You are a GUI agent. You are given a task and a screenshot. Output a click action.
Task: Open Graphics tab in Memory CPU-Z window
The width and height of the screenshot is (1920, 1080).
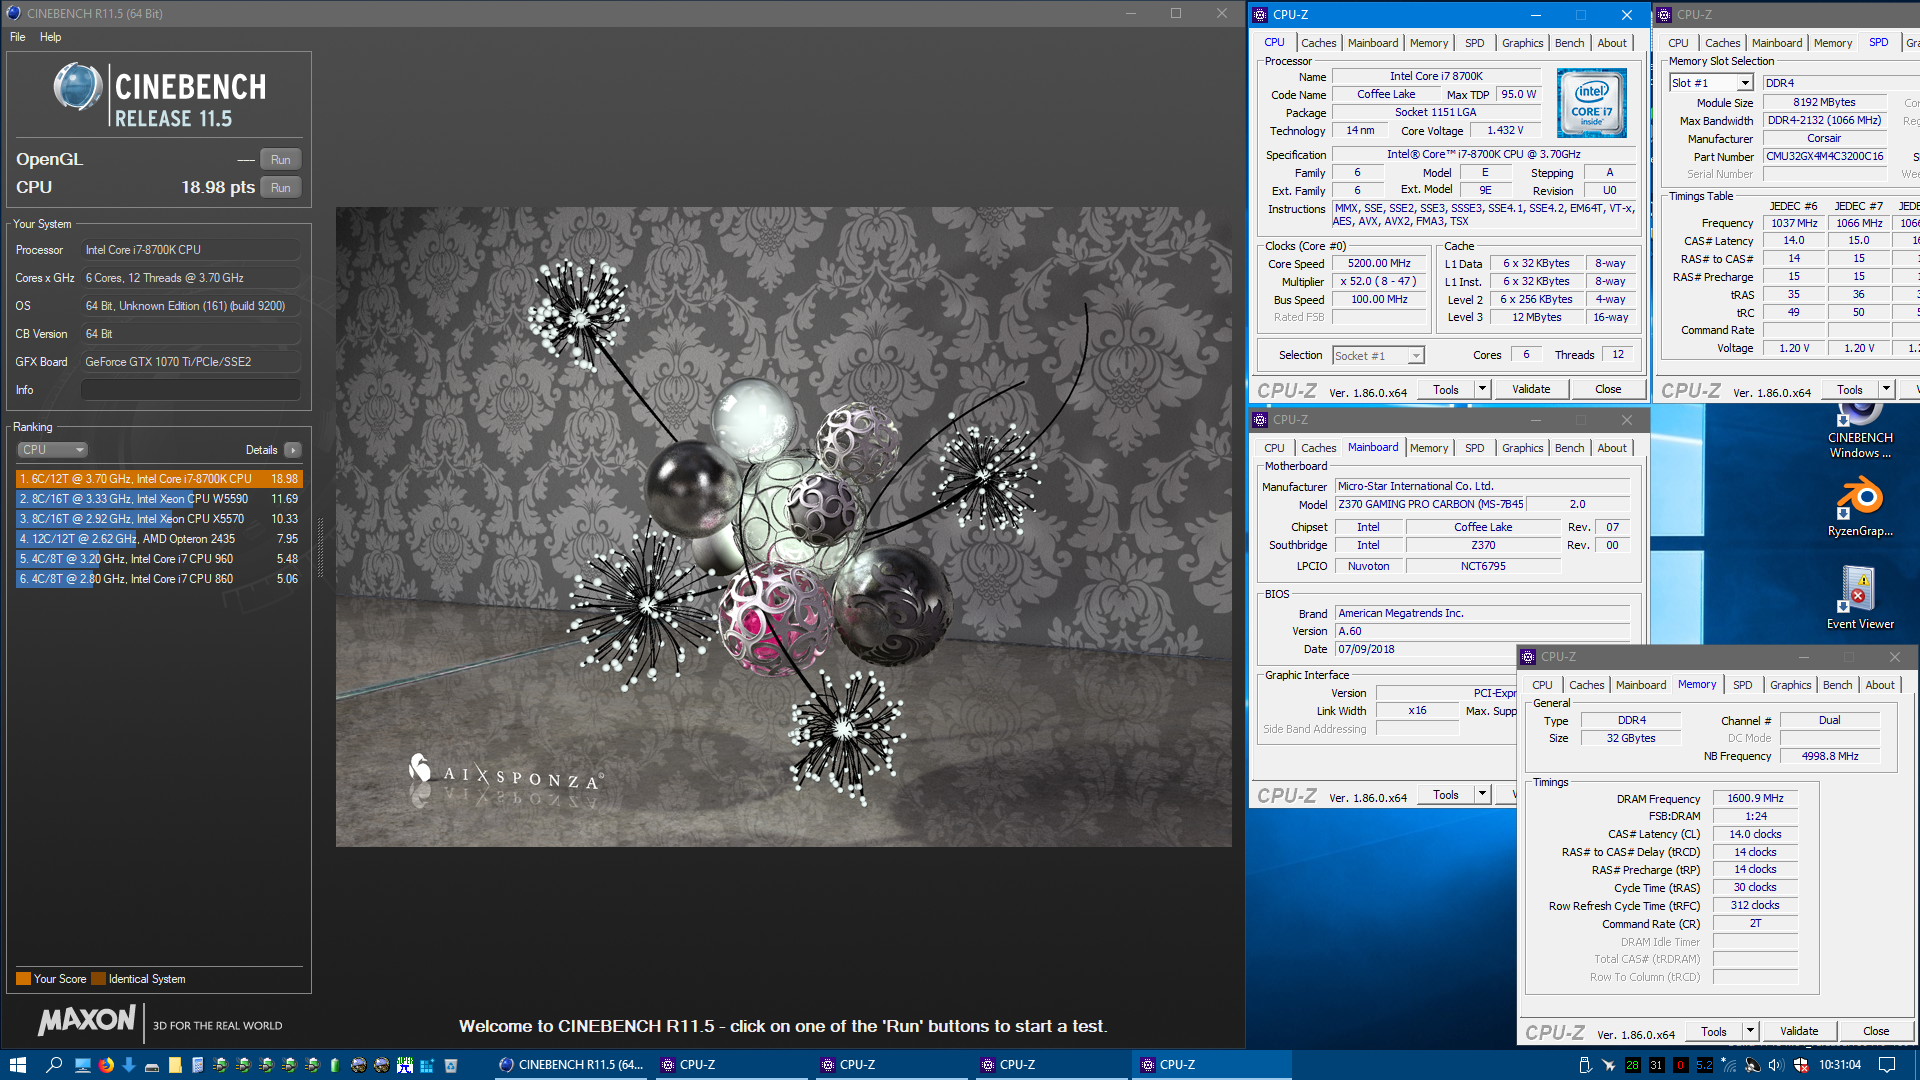[1790, 685]
